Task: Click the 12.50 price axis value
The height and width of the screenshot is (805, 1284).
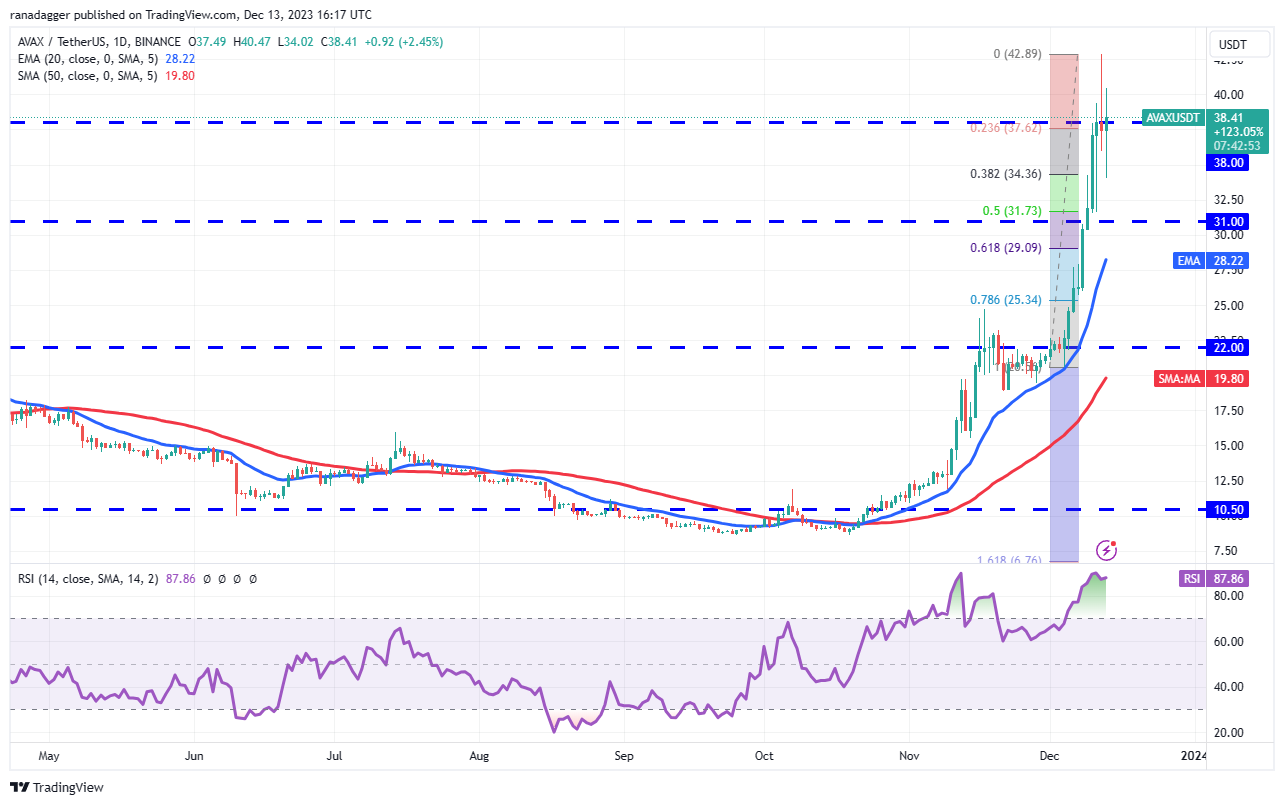Action: click(x=1227, y=480)
